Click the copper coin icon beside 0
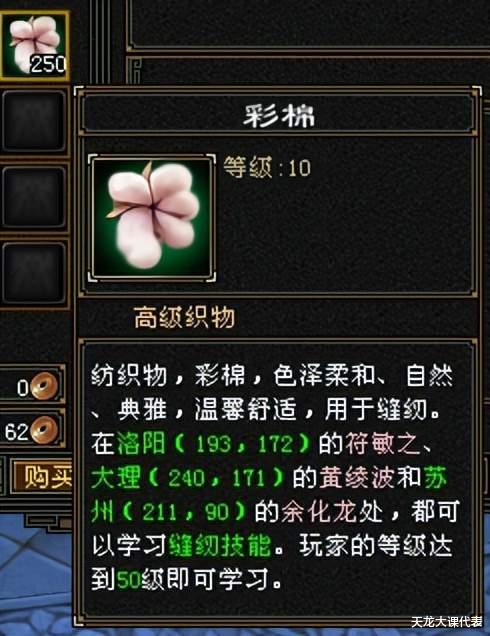This screenshot has height=636, width=490. 45,386
